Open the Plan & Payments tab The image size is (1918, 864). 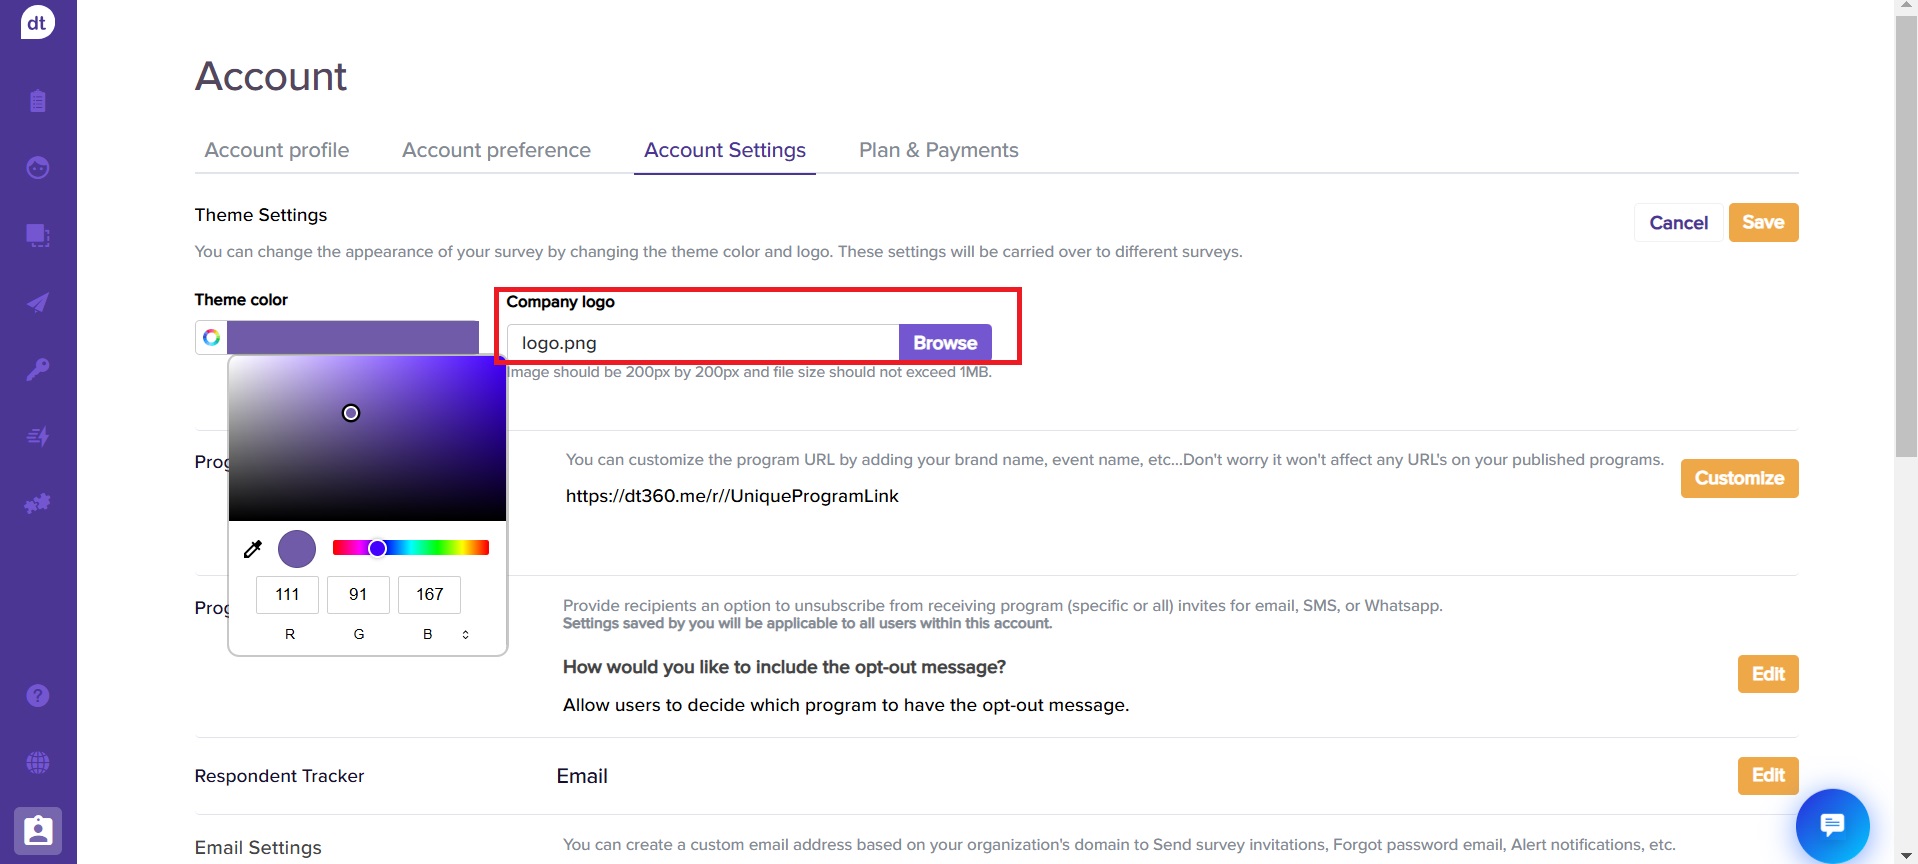pos(938,150)
